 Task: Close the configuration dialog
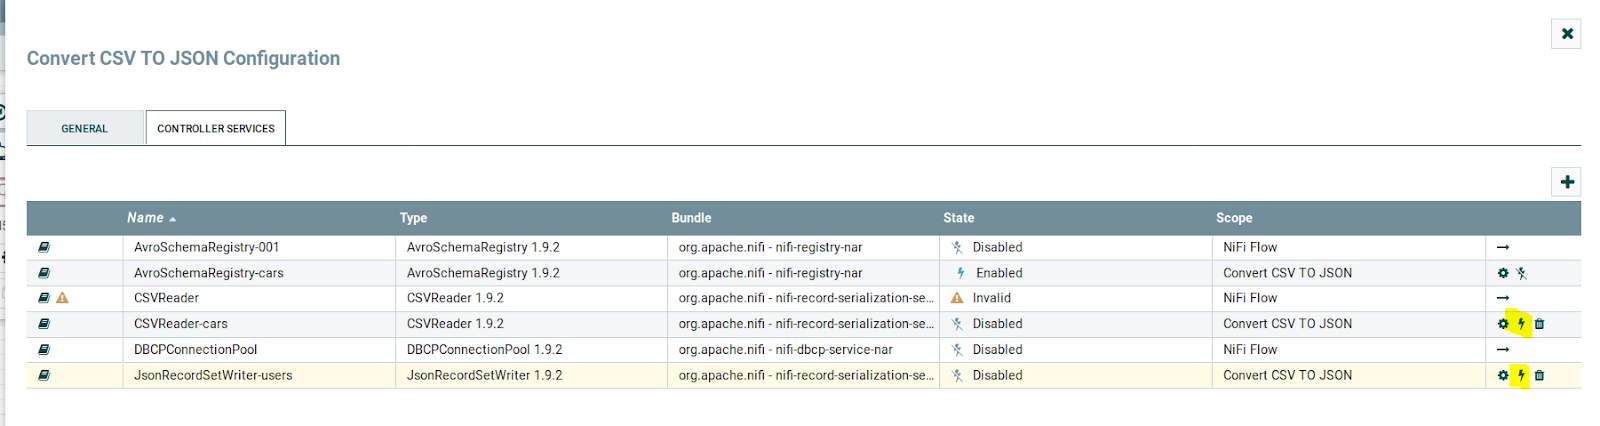(x=1566, y=34)
